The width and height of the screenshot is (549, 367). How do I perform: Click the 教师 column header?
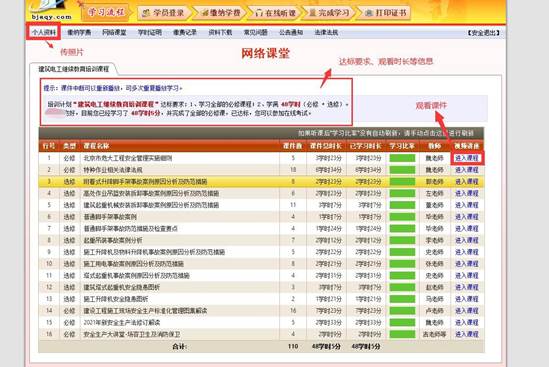click(x=435, y=146)
